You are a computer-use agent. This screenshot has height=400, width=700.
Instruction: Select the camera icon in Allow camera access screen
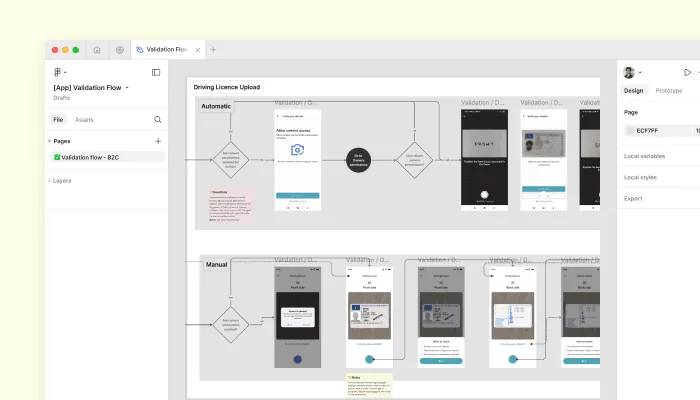[x=297, y=150]
